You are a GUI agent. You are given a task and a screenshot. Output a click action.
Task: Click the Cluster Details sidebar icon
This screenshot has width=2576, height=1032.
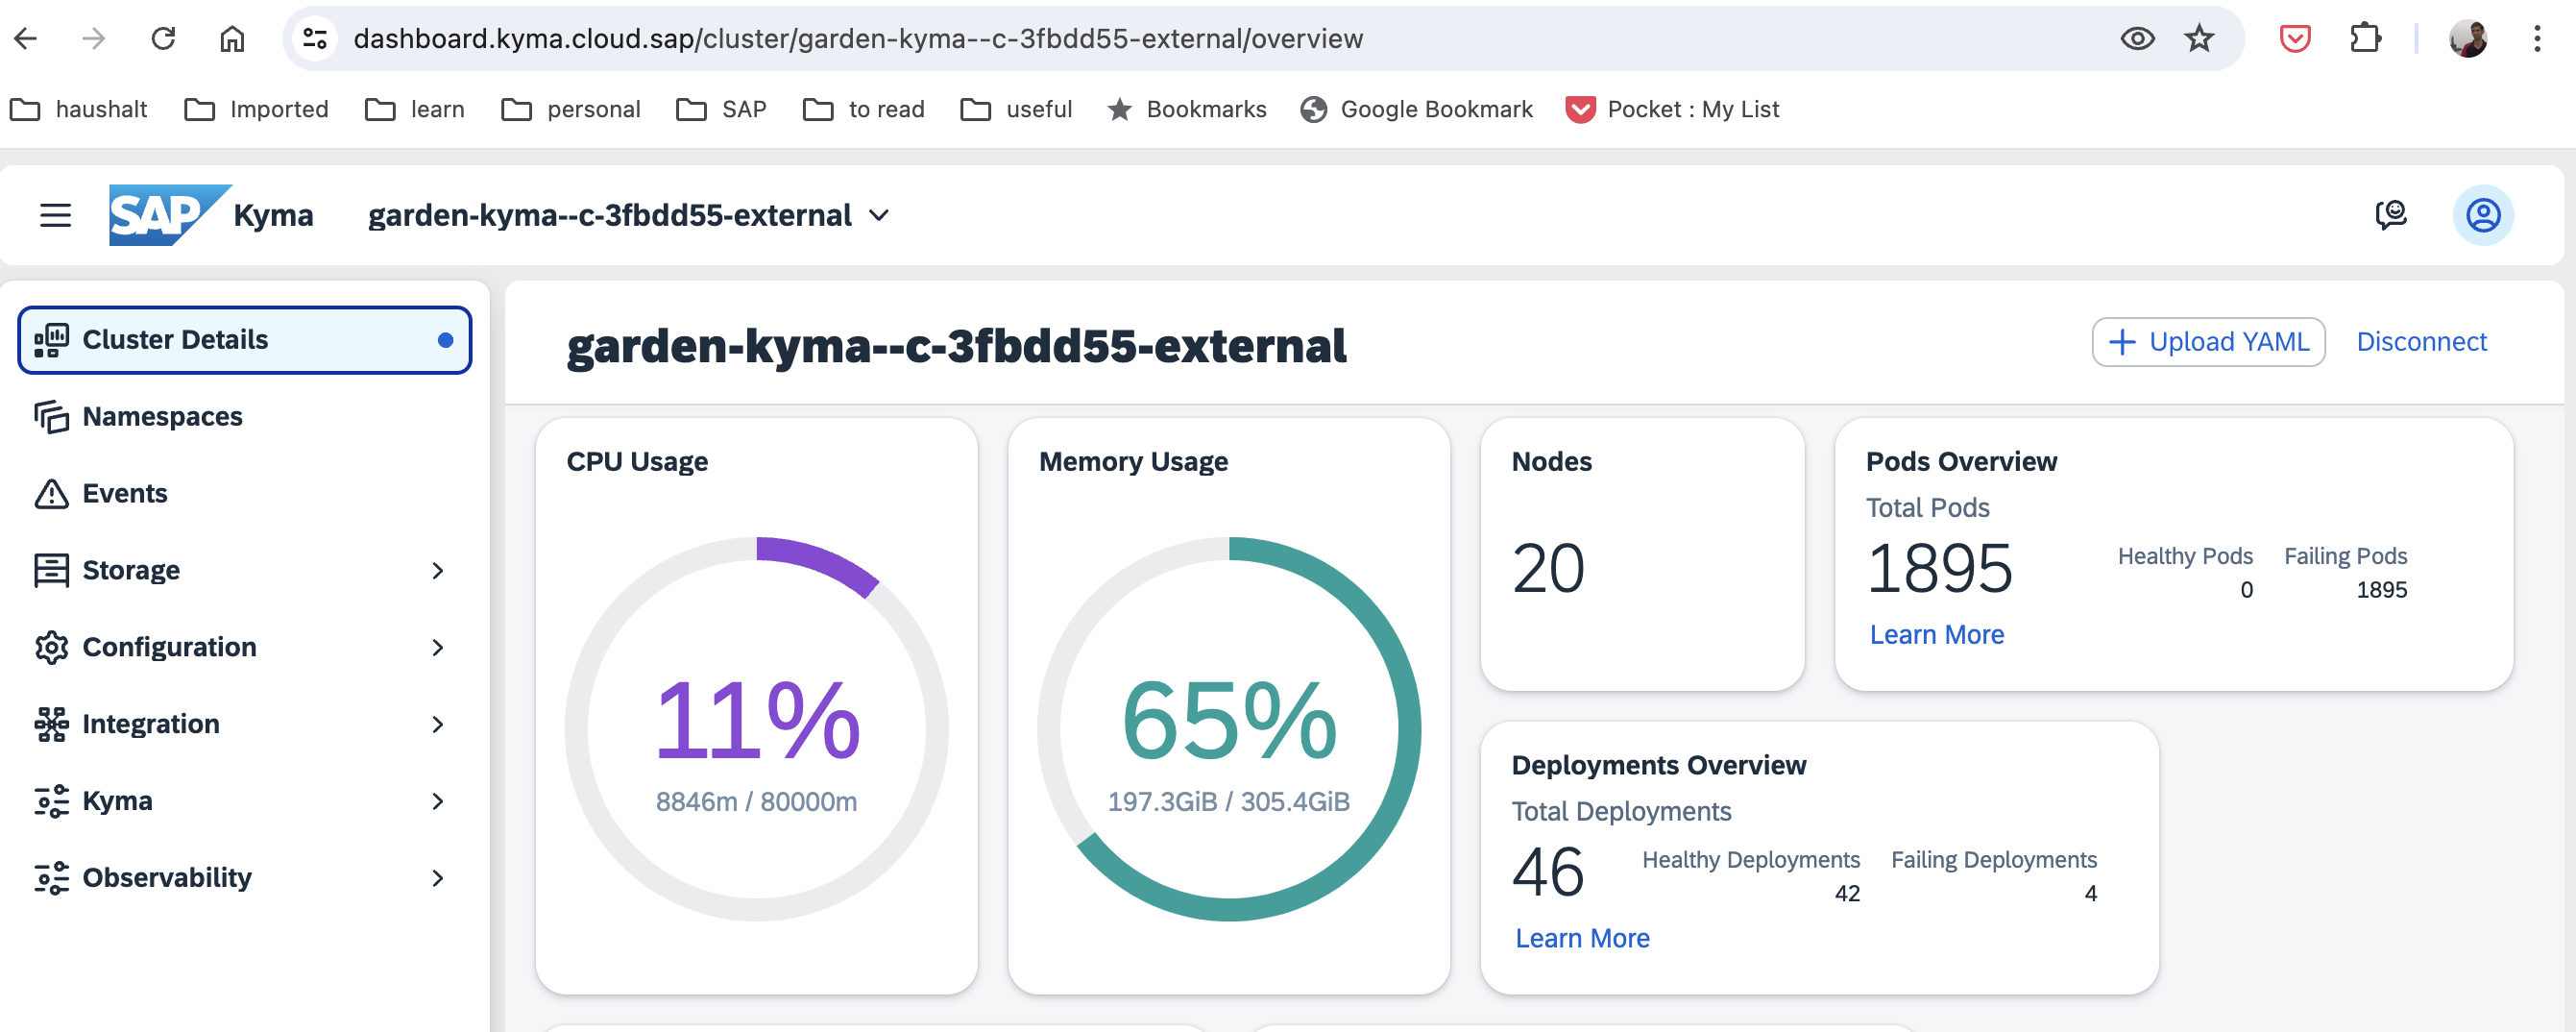[52, 340]
